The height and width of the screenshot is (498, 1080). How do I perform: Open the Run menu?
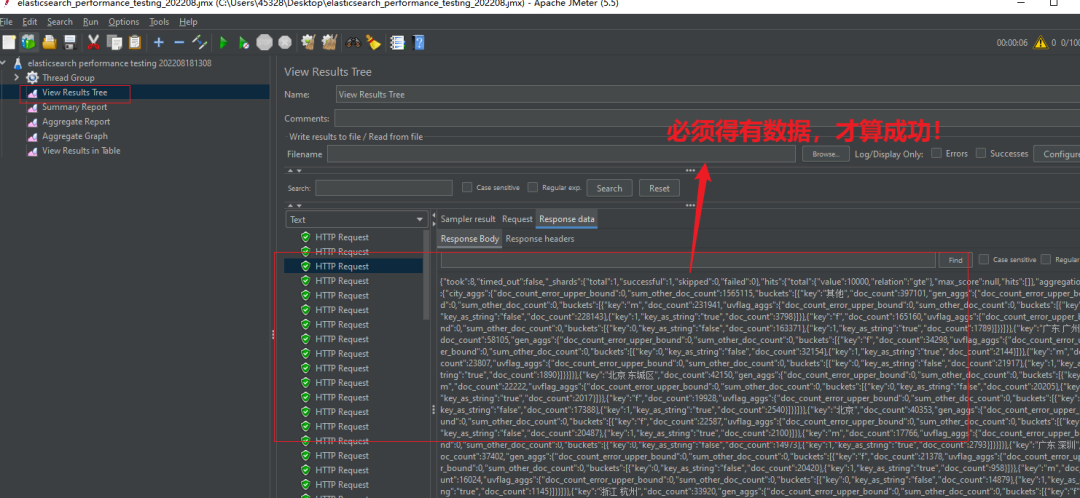90,22
